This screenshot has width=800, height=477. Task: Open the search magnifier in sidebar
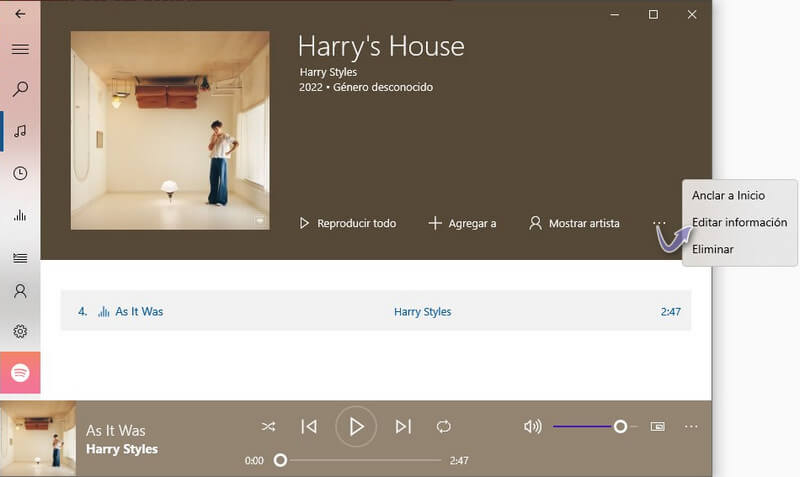(20, 89)
